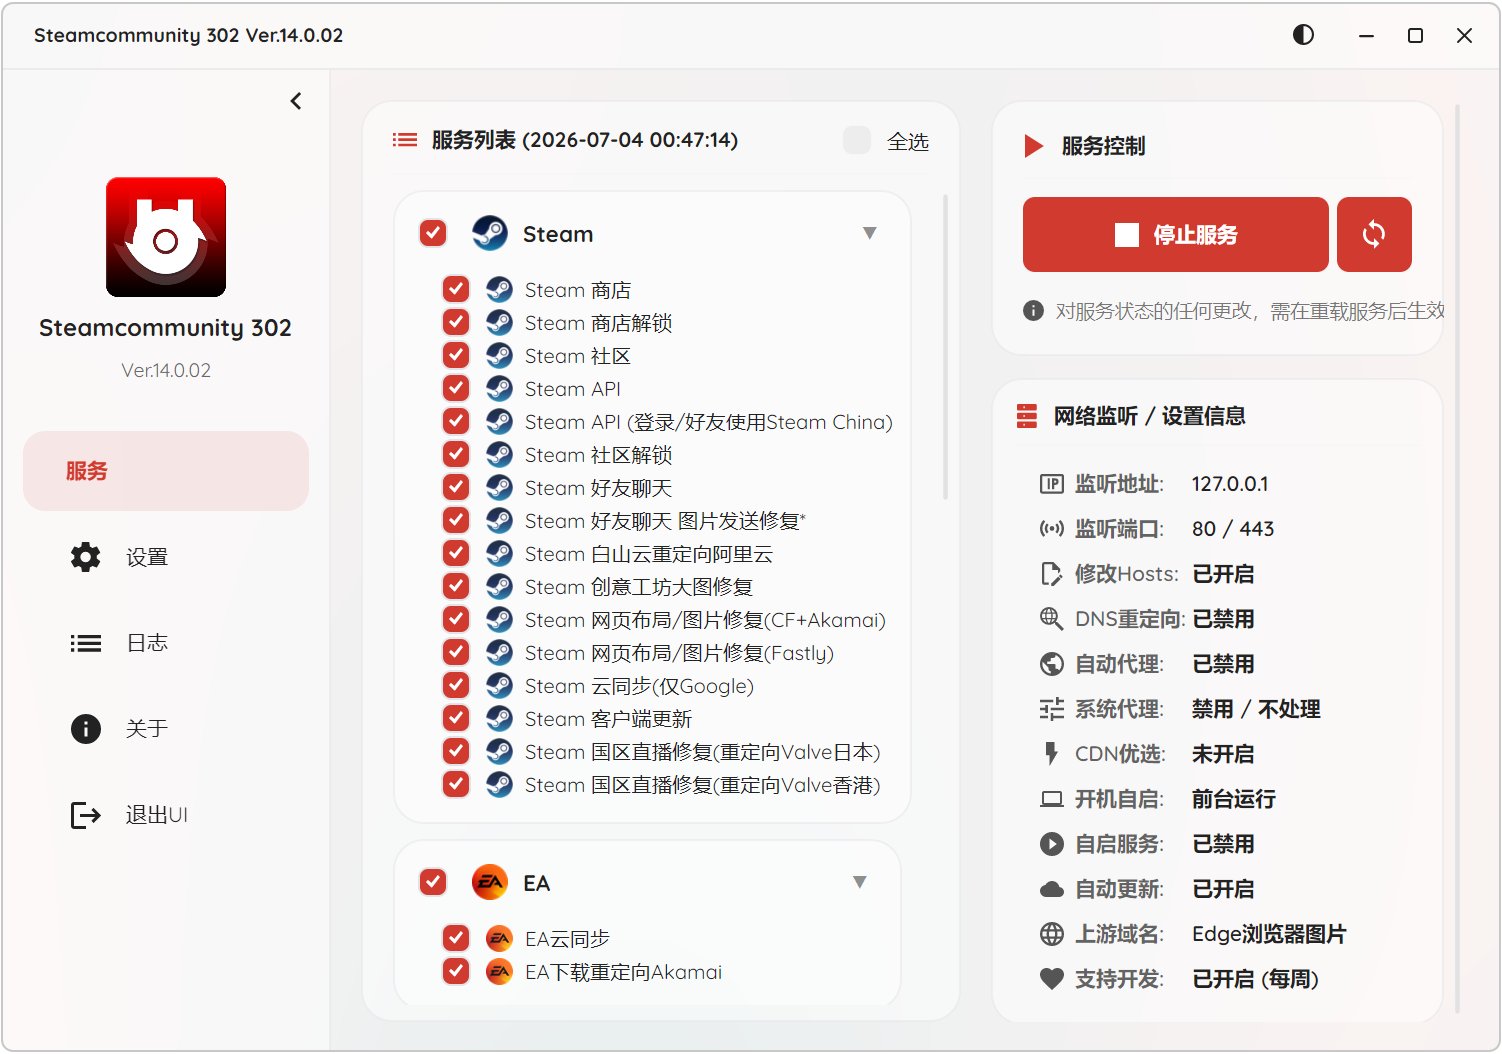Toggle the EA云同步 checkbox
This screenshot has width=1502, height=1054.
click(456, 938)
